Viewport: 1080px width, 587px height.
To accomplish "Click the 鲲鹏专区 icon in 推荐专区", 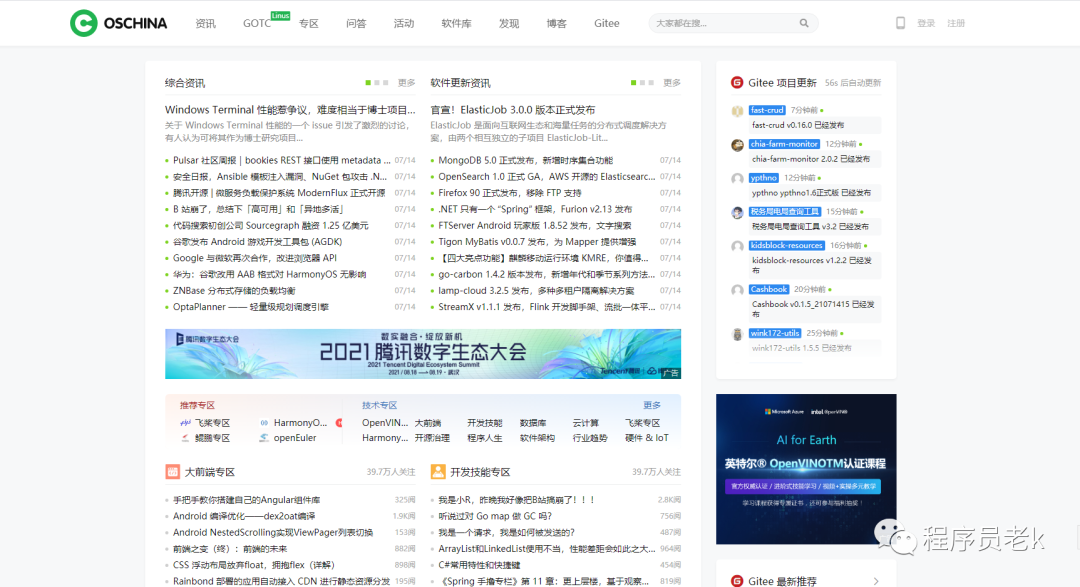I will pos(185,438).
